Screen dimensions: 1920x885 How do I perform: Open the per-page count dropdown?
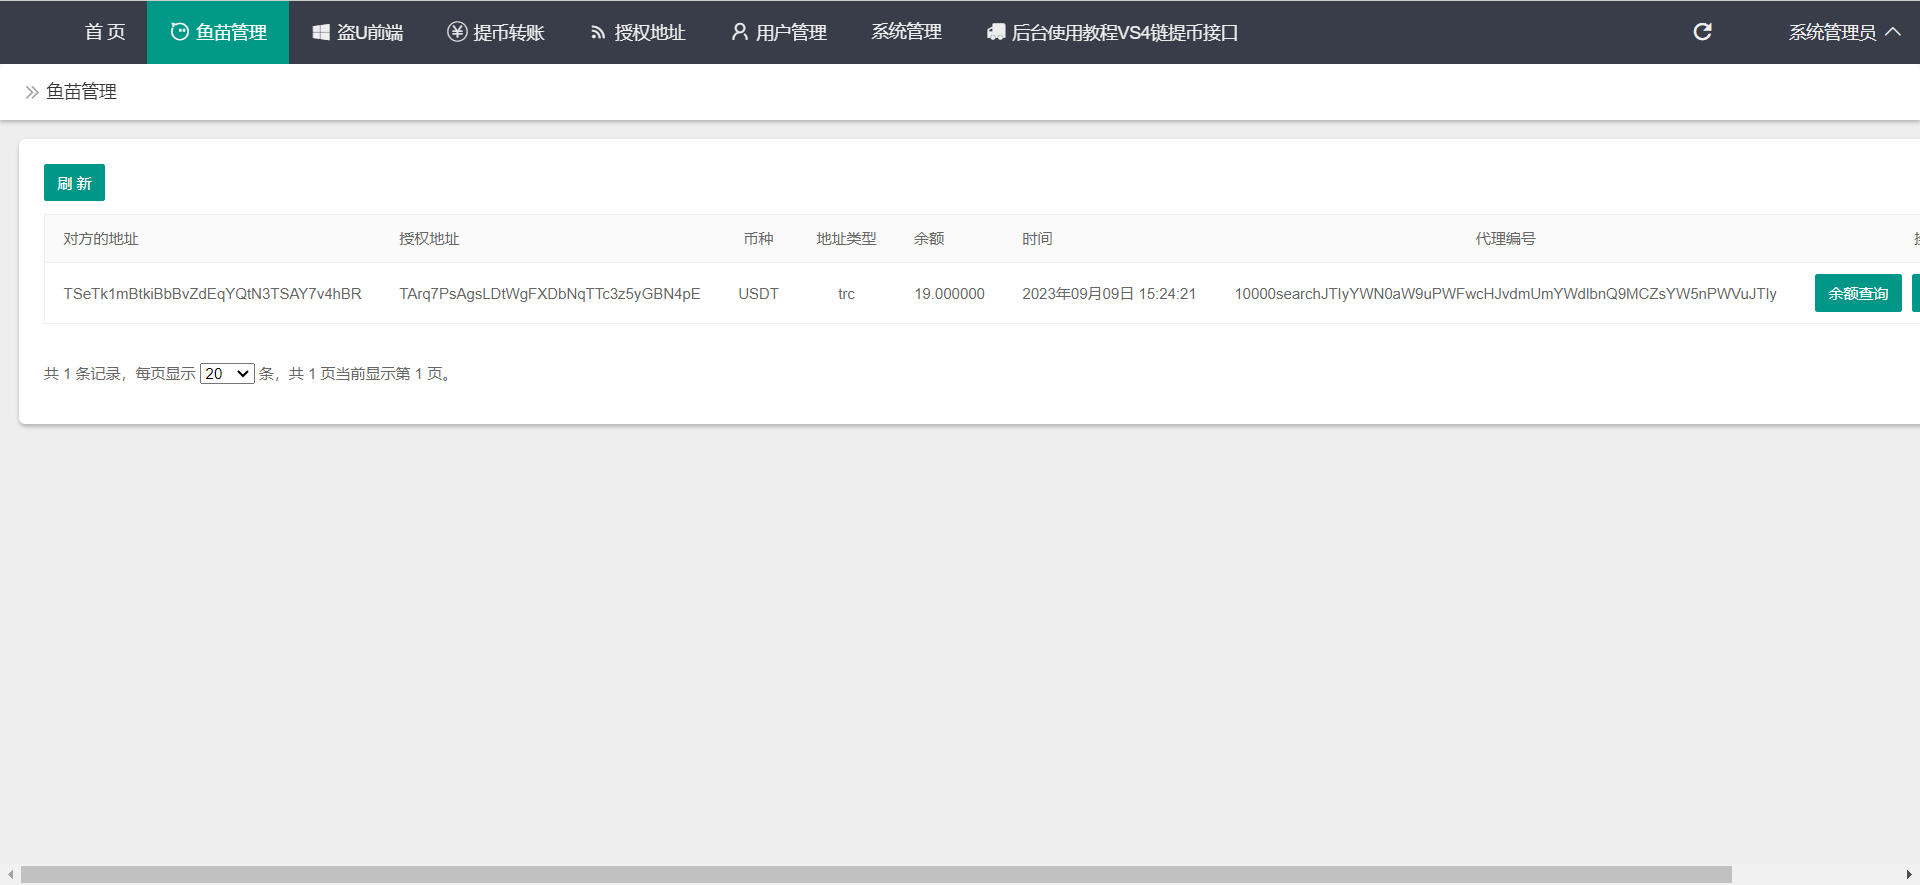pos(227,373)
